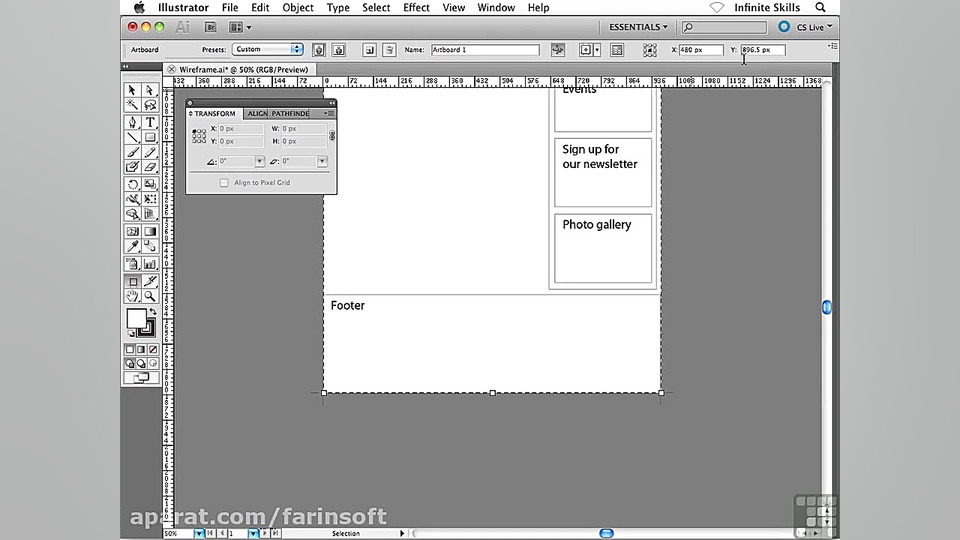Click the Delete Artboard button

click(389, 50)
